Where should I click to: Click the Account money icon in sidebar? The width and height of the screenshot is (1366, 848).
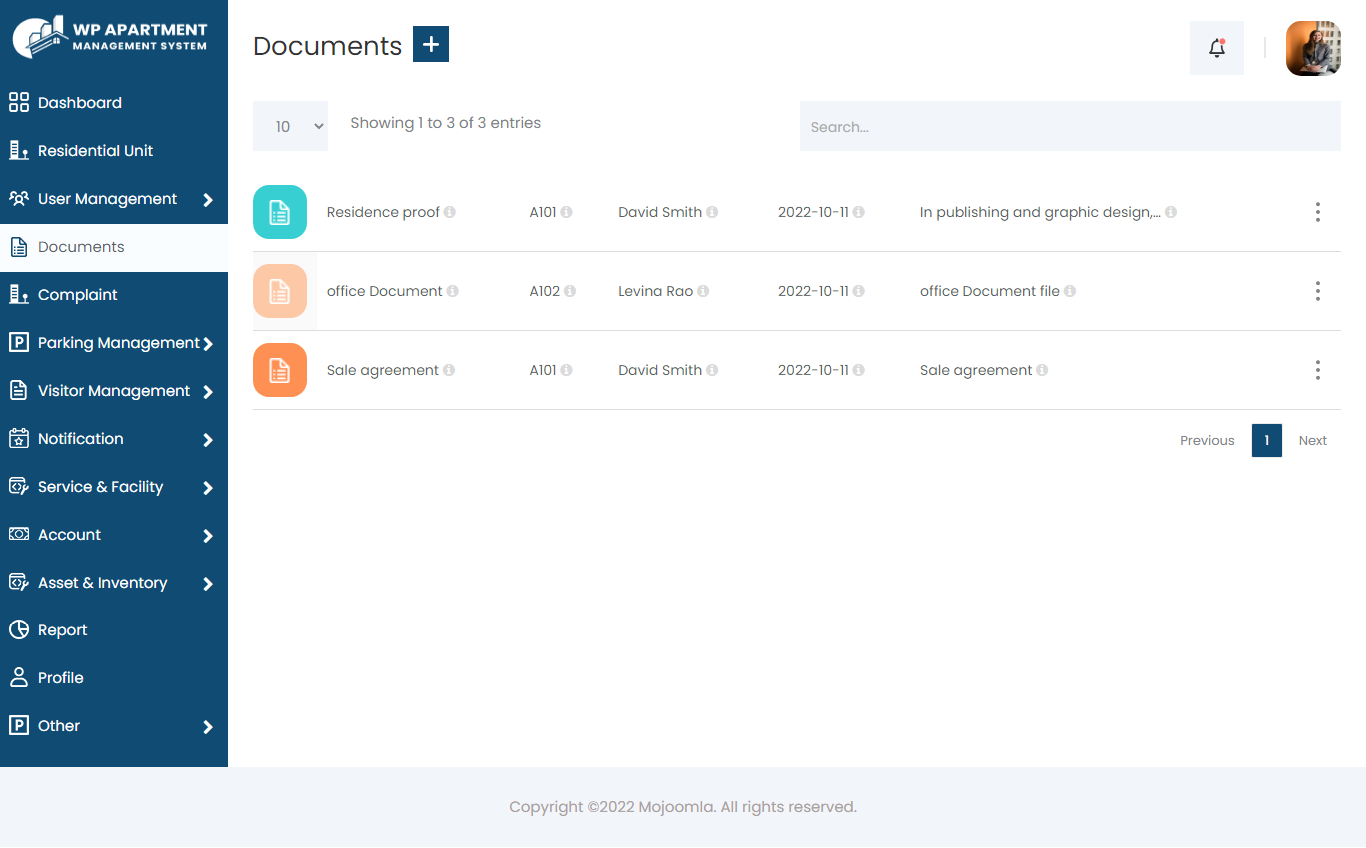(19, 534)
